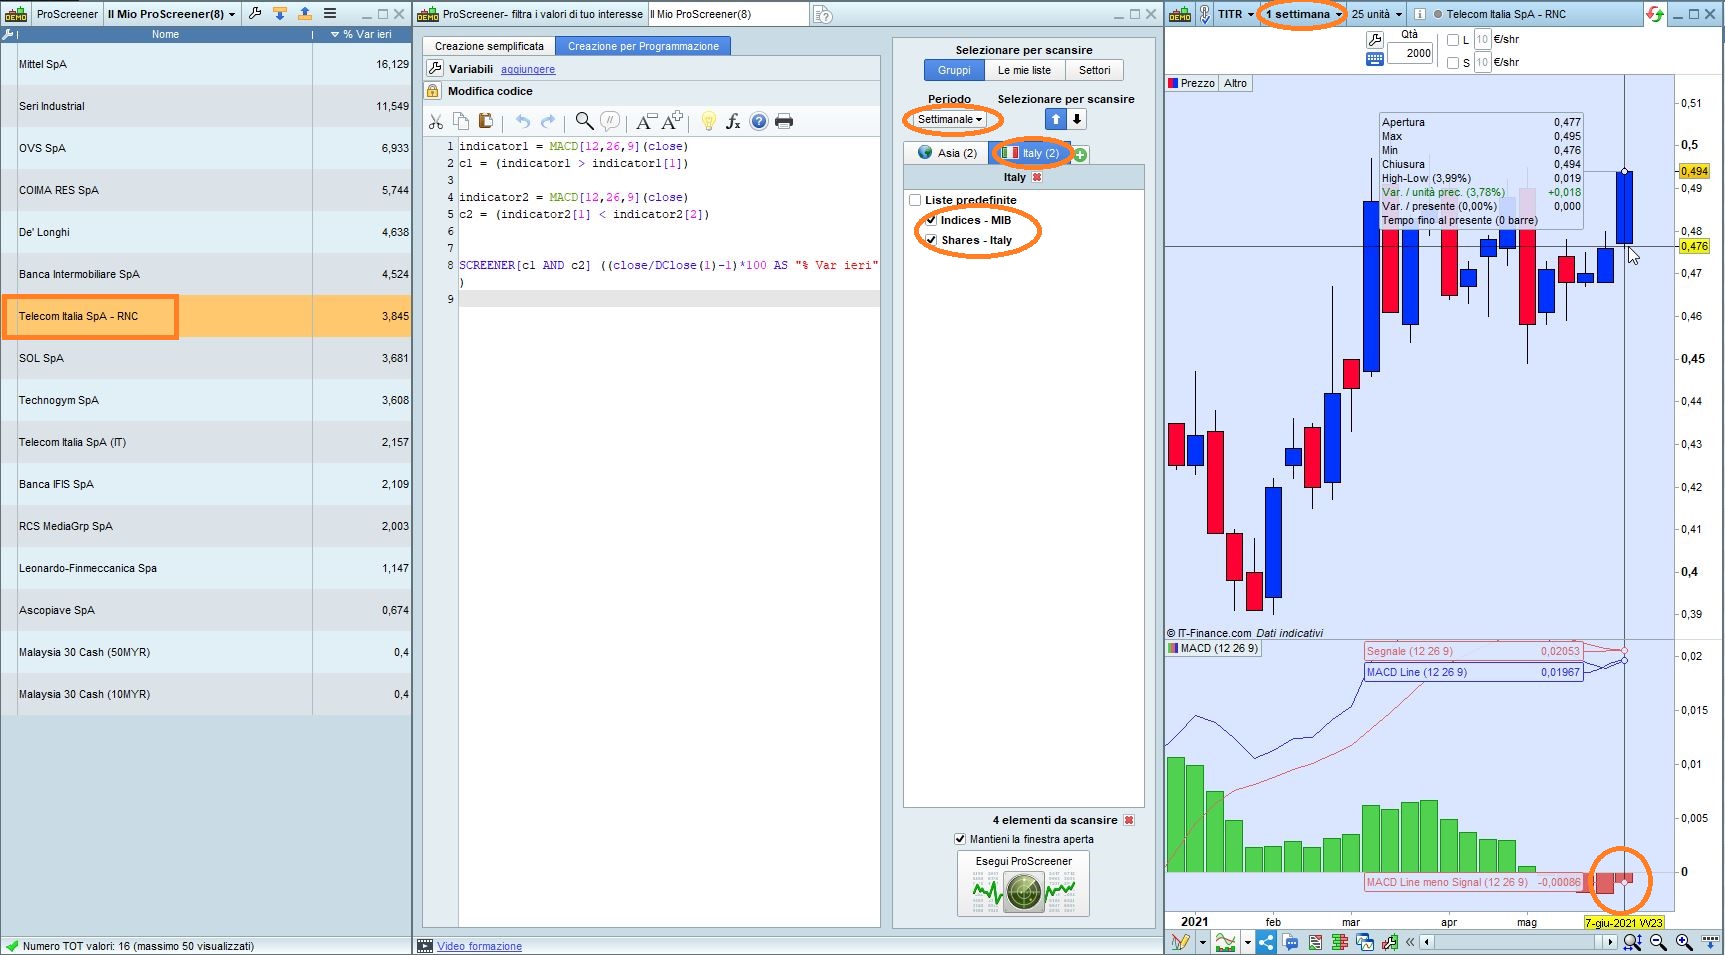This screenshot has height=955, width=1725.
Task: Toggle Mantieni la finestra aperta checkbox
Action: click(960, 839)
